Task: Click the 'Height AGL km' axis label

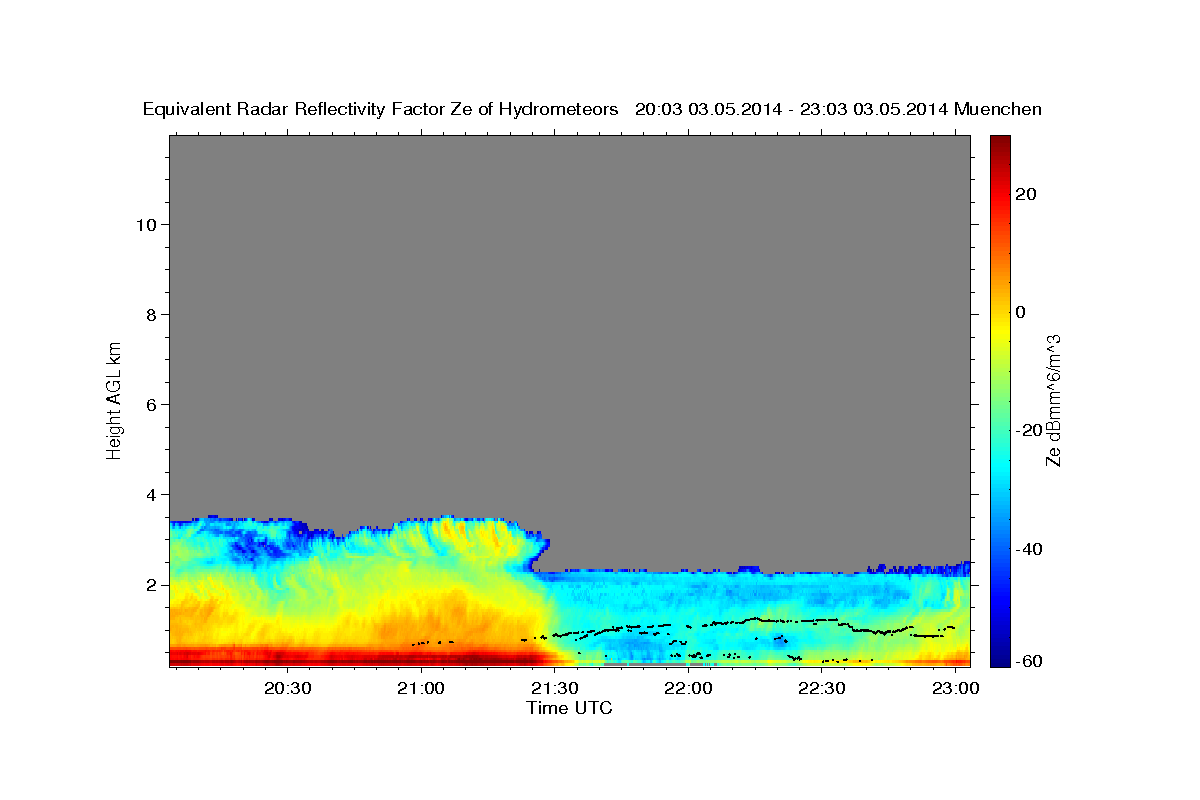Action: click(115, 399)
